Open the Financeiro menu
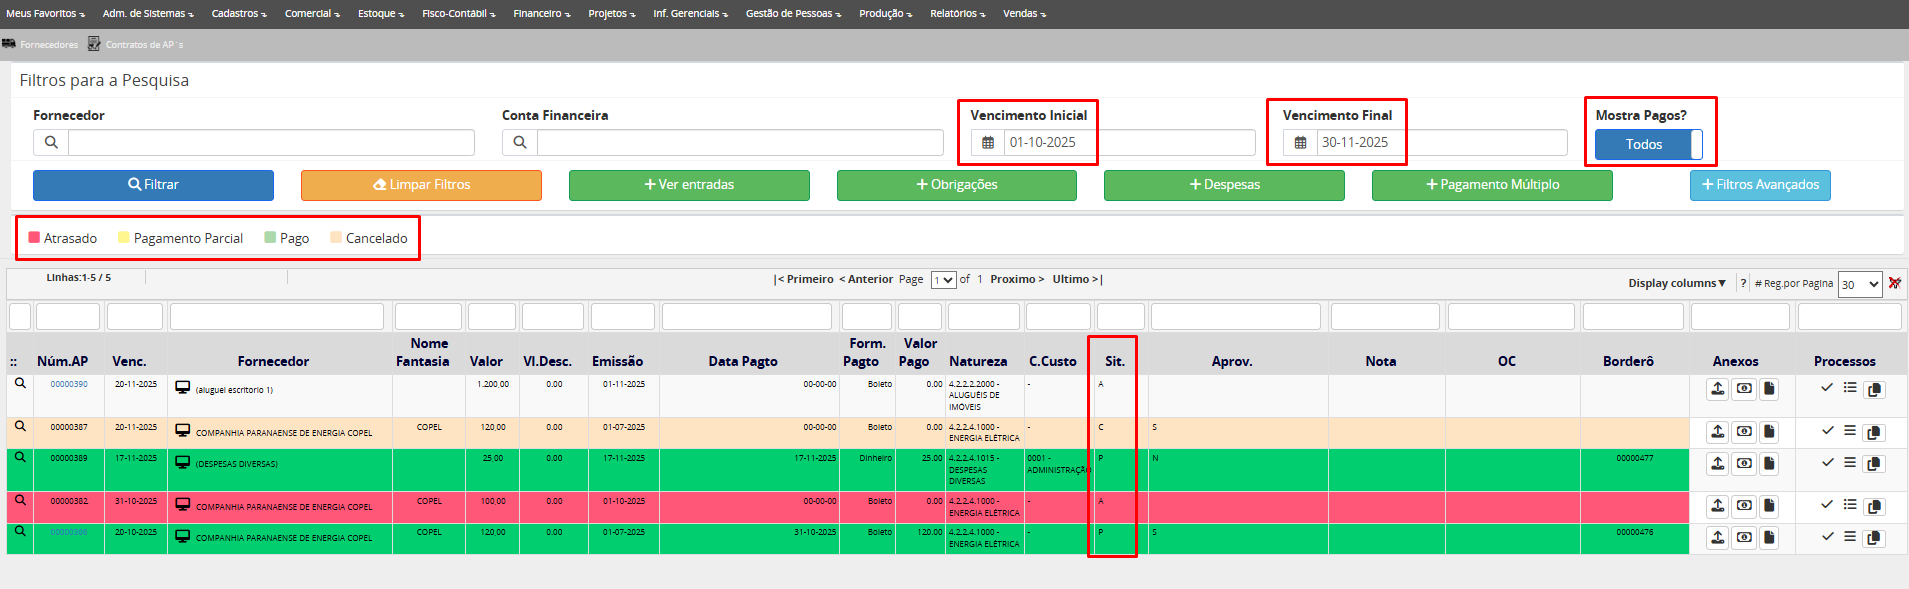The height and width of the screenshot is (589, 1909). (541, 14)
